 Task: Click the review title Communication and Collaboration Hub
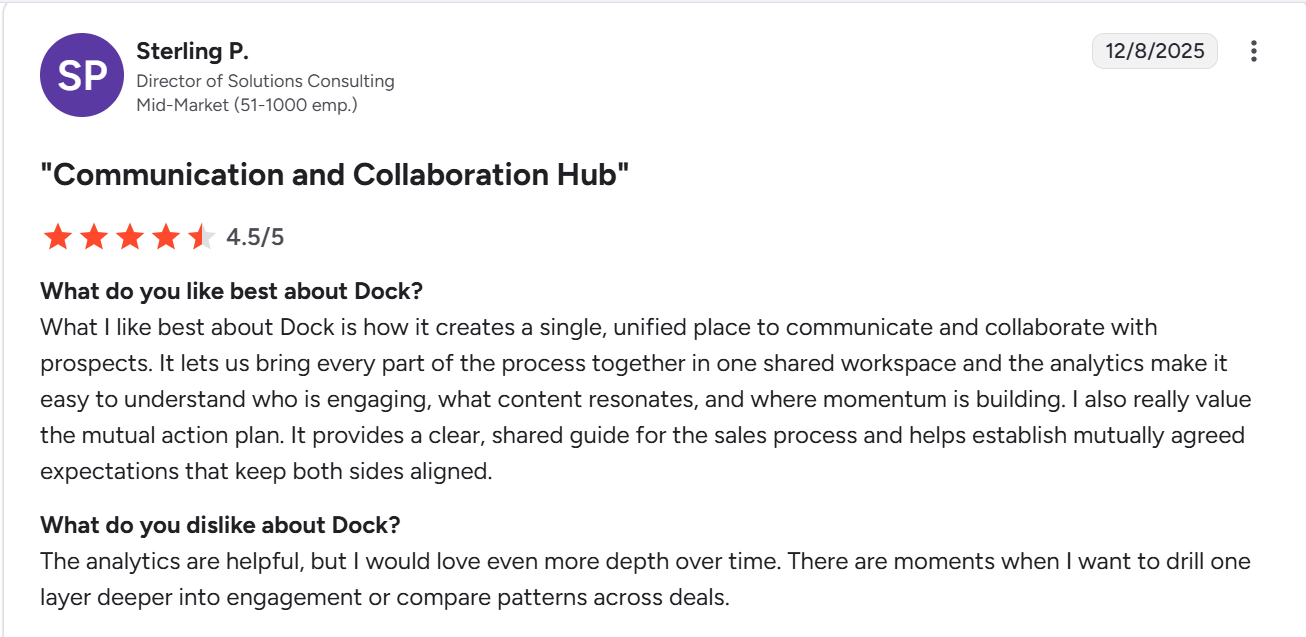[x=334, y=175]
